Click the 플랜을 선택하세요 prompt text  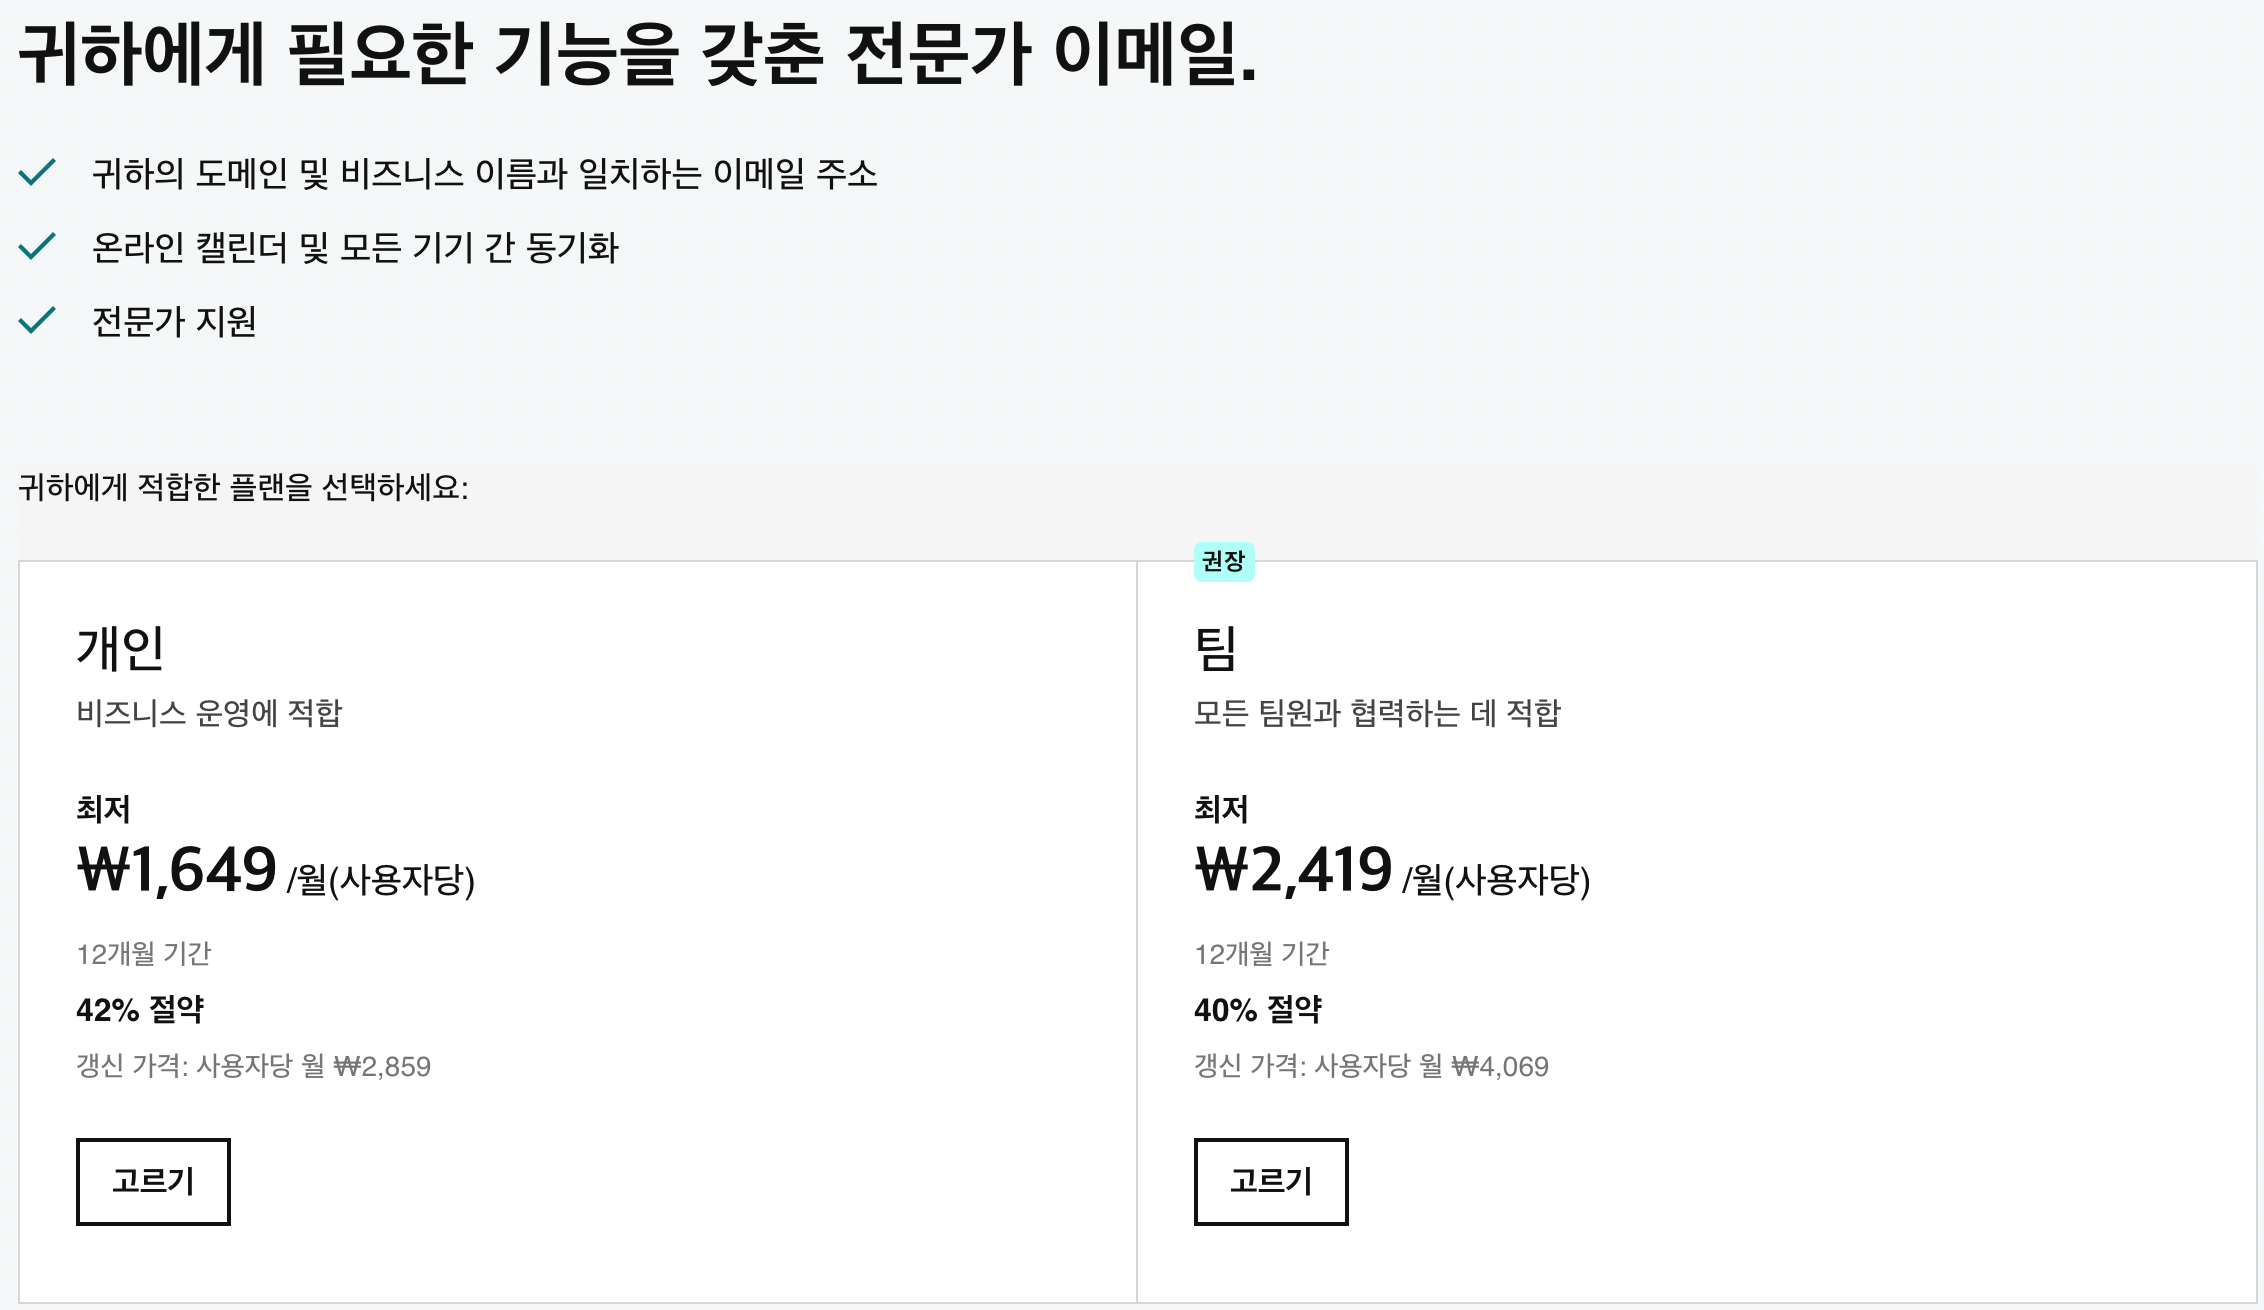tap(243, 488)
